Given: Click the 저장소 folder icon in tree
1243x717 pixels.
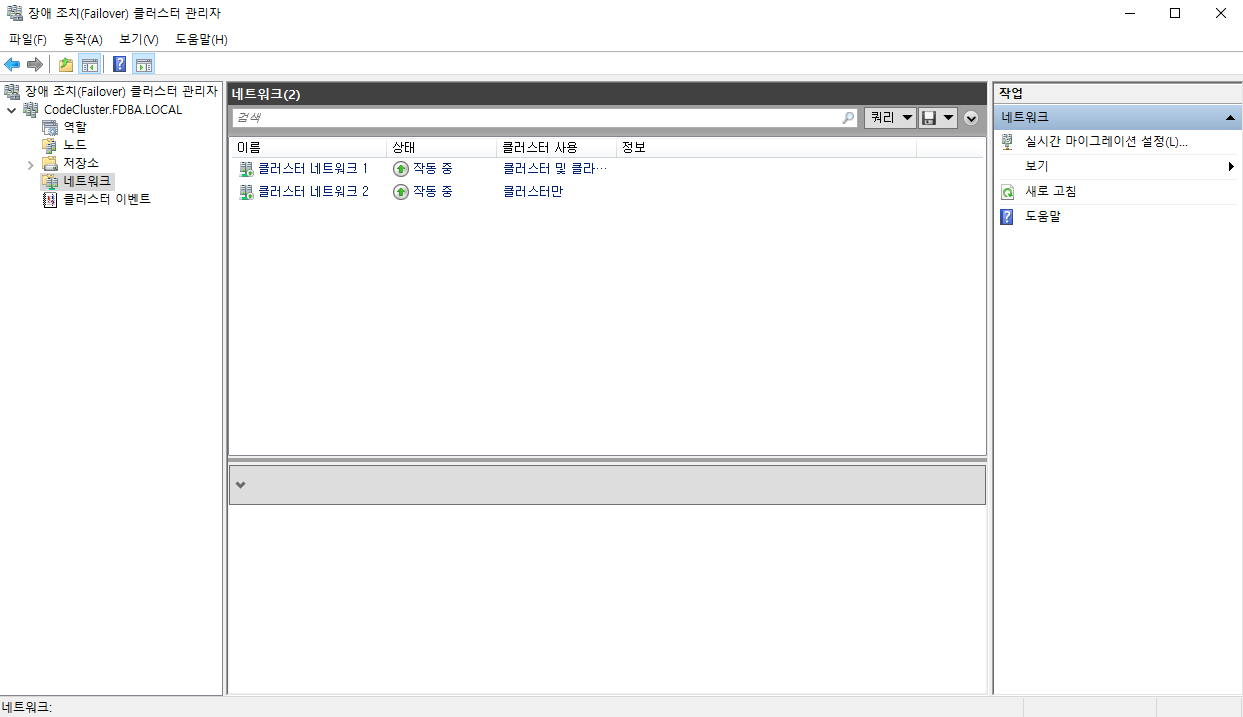Looking at the screenshot, I should [49, 163].
